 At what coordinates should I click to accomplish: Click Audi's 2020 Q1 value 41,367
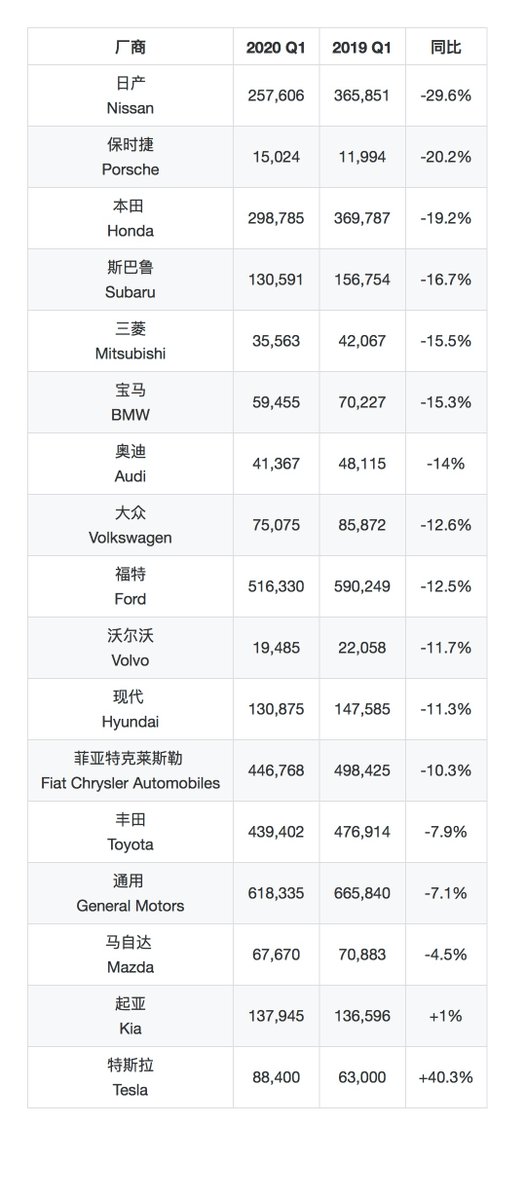coord(276,463)
